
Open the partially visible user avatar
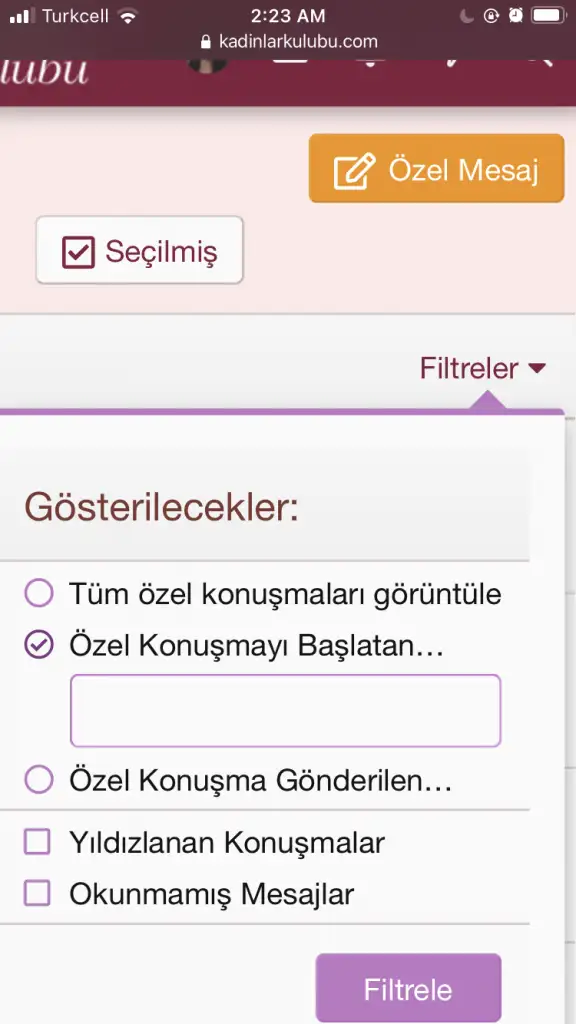(207, 66)
